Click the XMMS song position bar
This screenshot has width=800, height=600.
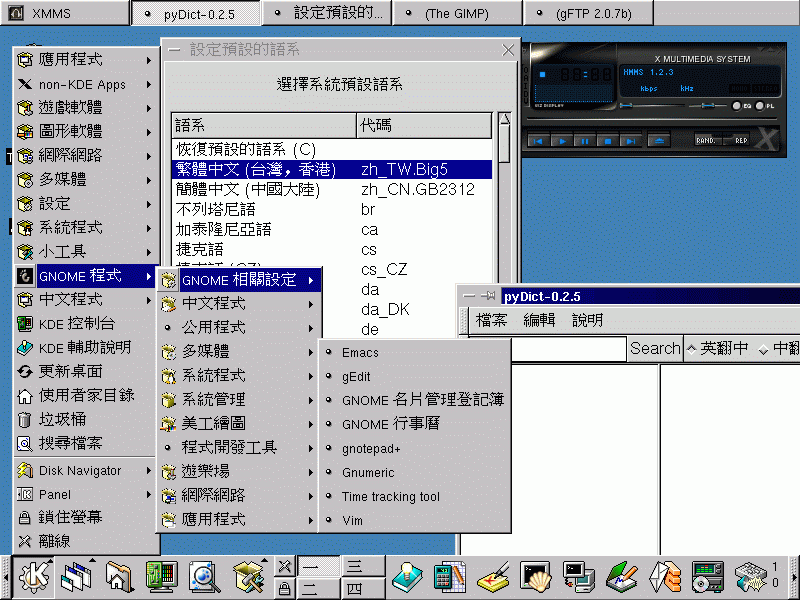[x=651, y=121]
